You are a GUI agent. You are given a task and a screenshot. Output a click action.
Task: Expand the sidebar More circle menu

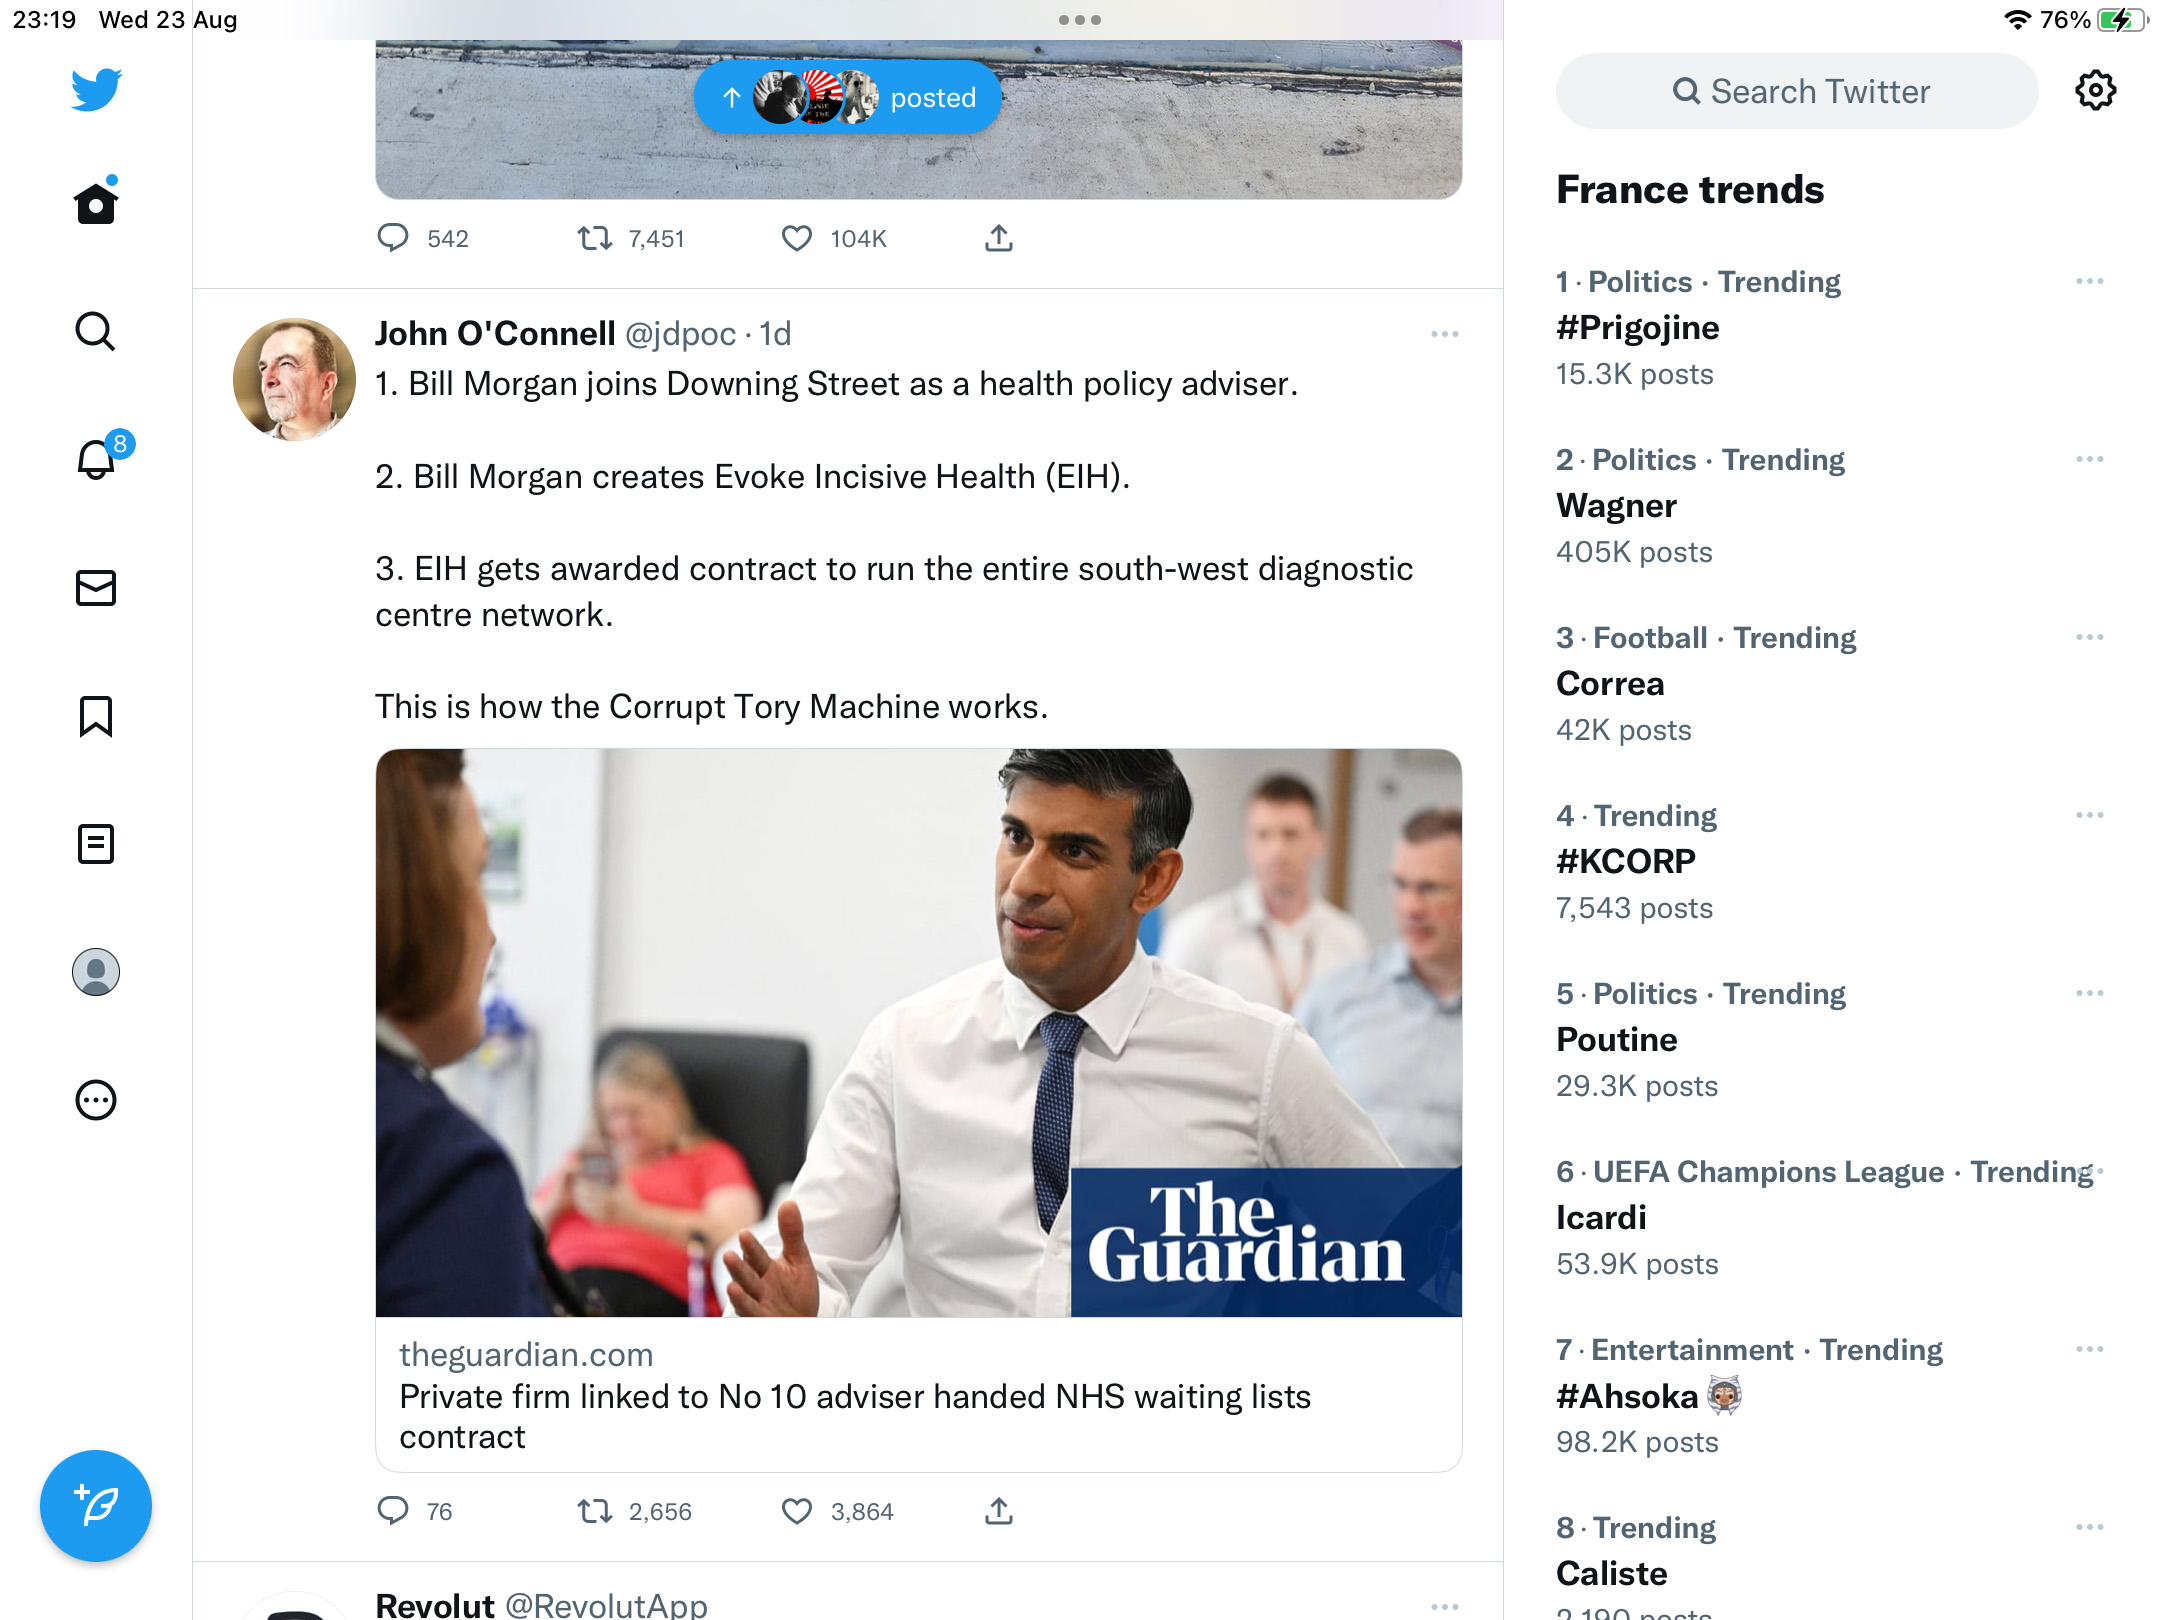(96, 1100)
